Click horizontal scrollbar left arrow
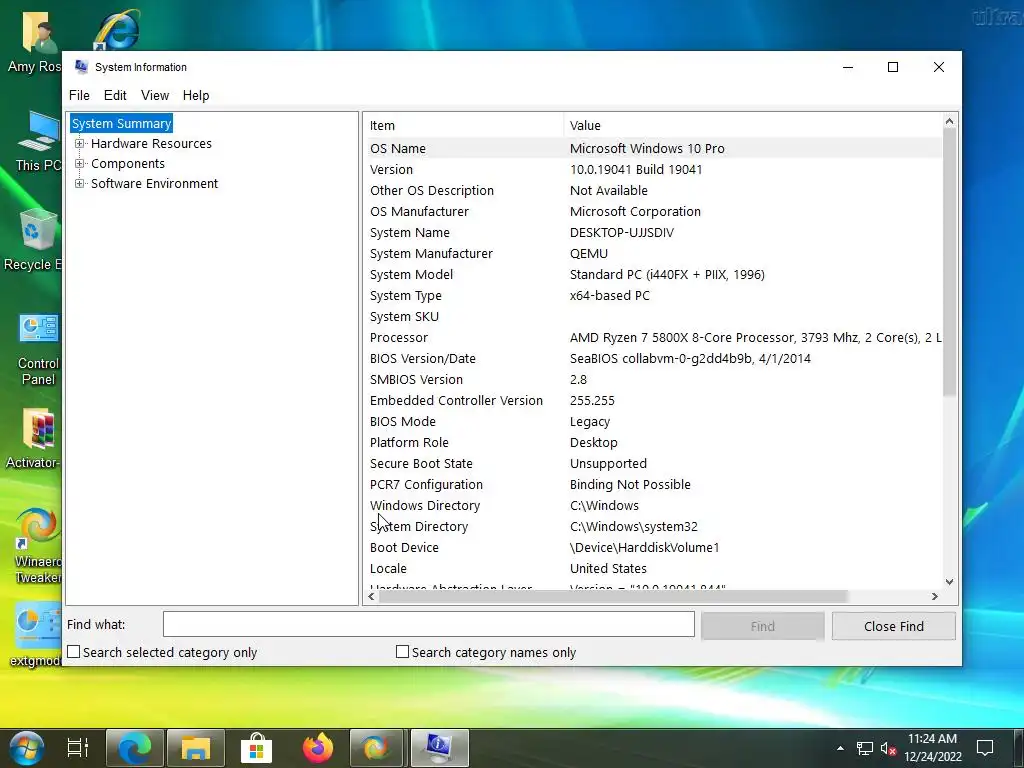The image size is (1024, 768). 372,596
